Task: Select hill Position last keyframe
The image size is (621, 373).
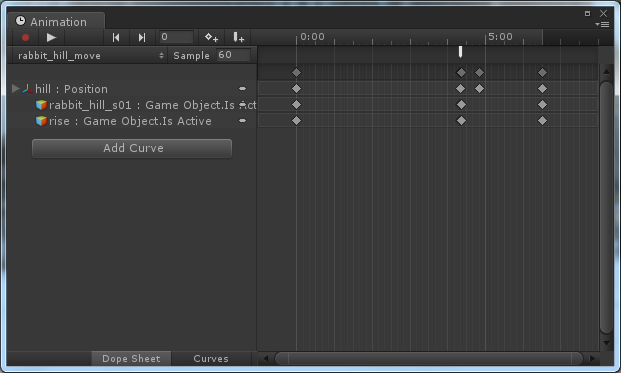Action: coord(542,89)
